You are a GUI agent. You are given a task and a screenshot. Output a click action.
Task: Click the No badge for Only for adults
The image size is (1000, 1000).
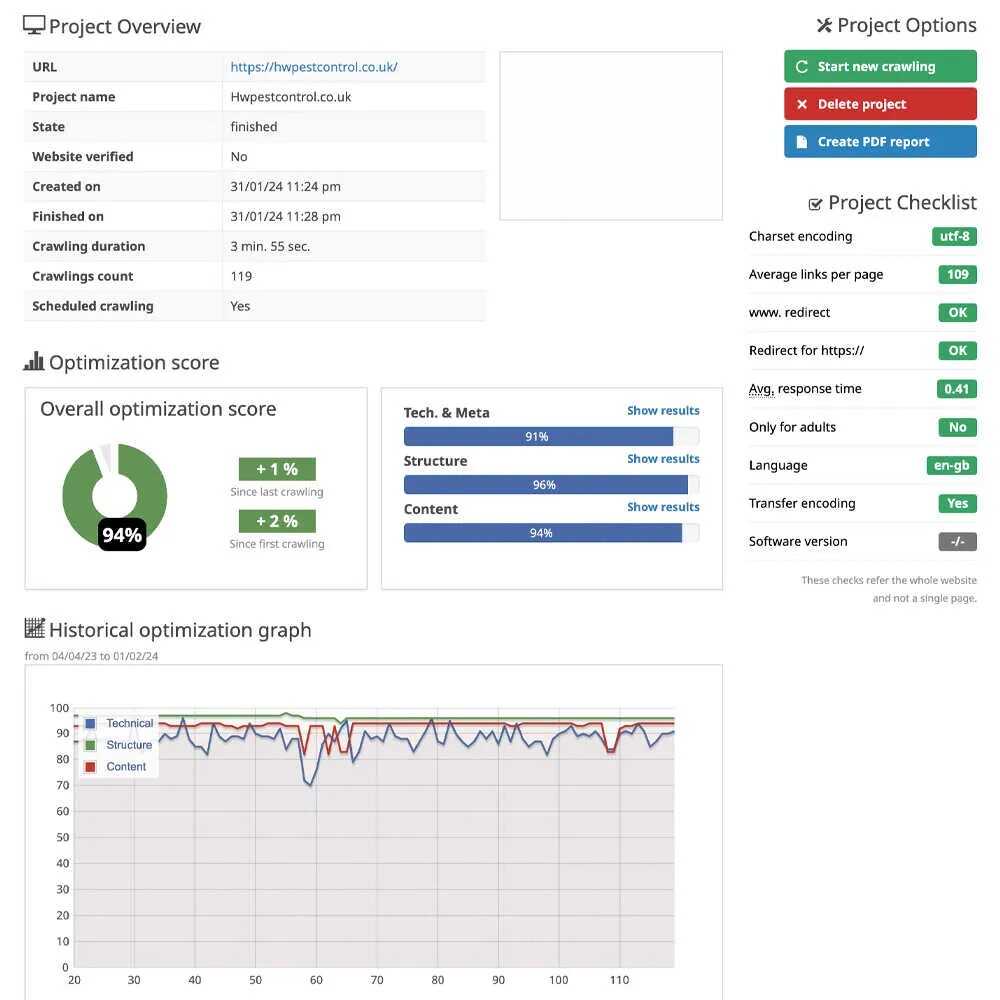pyautogui.click(x=957, y=427)
